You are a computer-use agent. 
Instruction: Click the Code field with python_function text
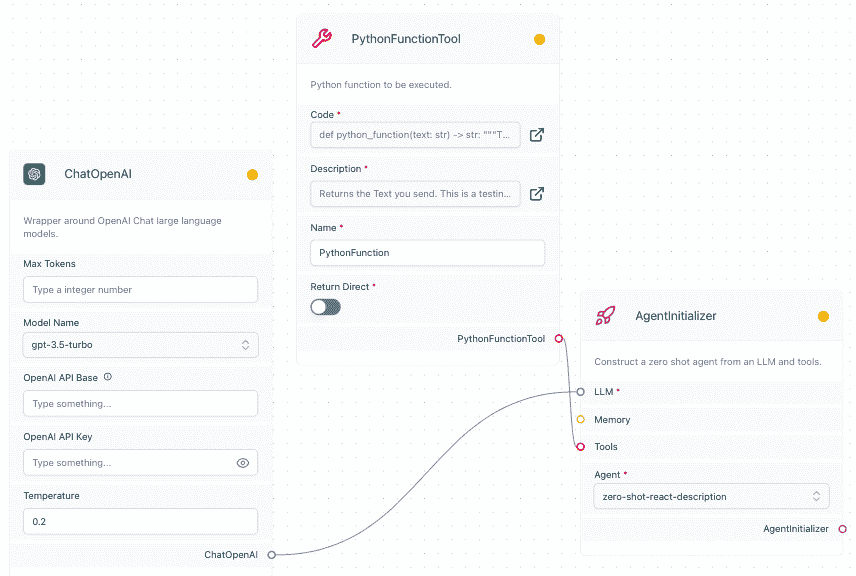click(415, 135)
